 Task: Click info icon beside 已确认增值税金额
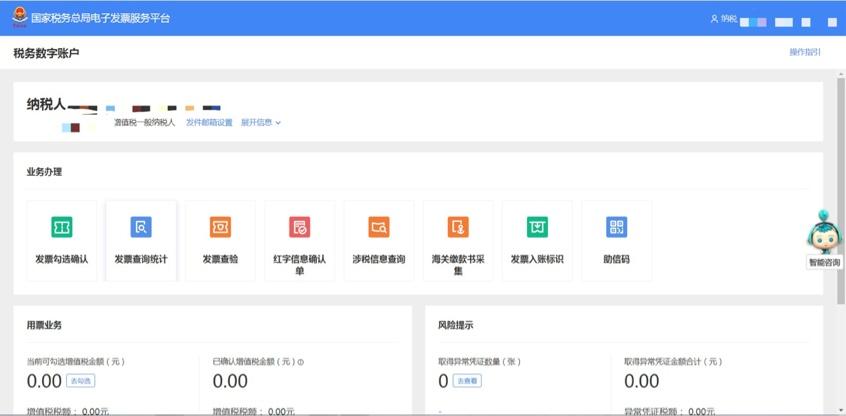coord(300,362)
